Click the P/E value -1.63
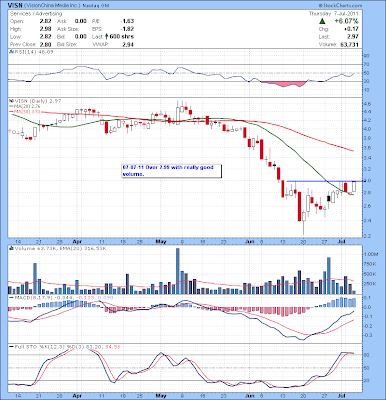This screenshot has width=386, height=400. 127,21
